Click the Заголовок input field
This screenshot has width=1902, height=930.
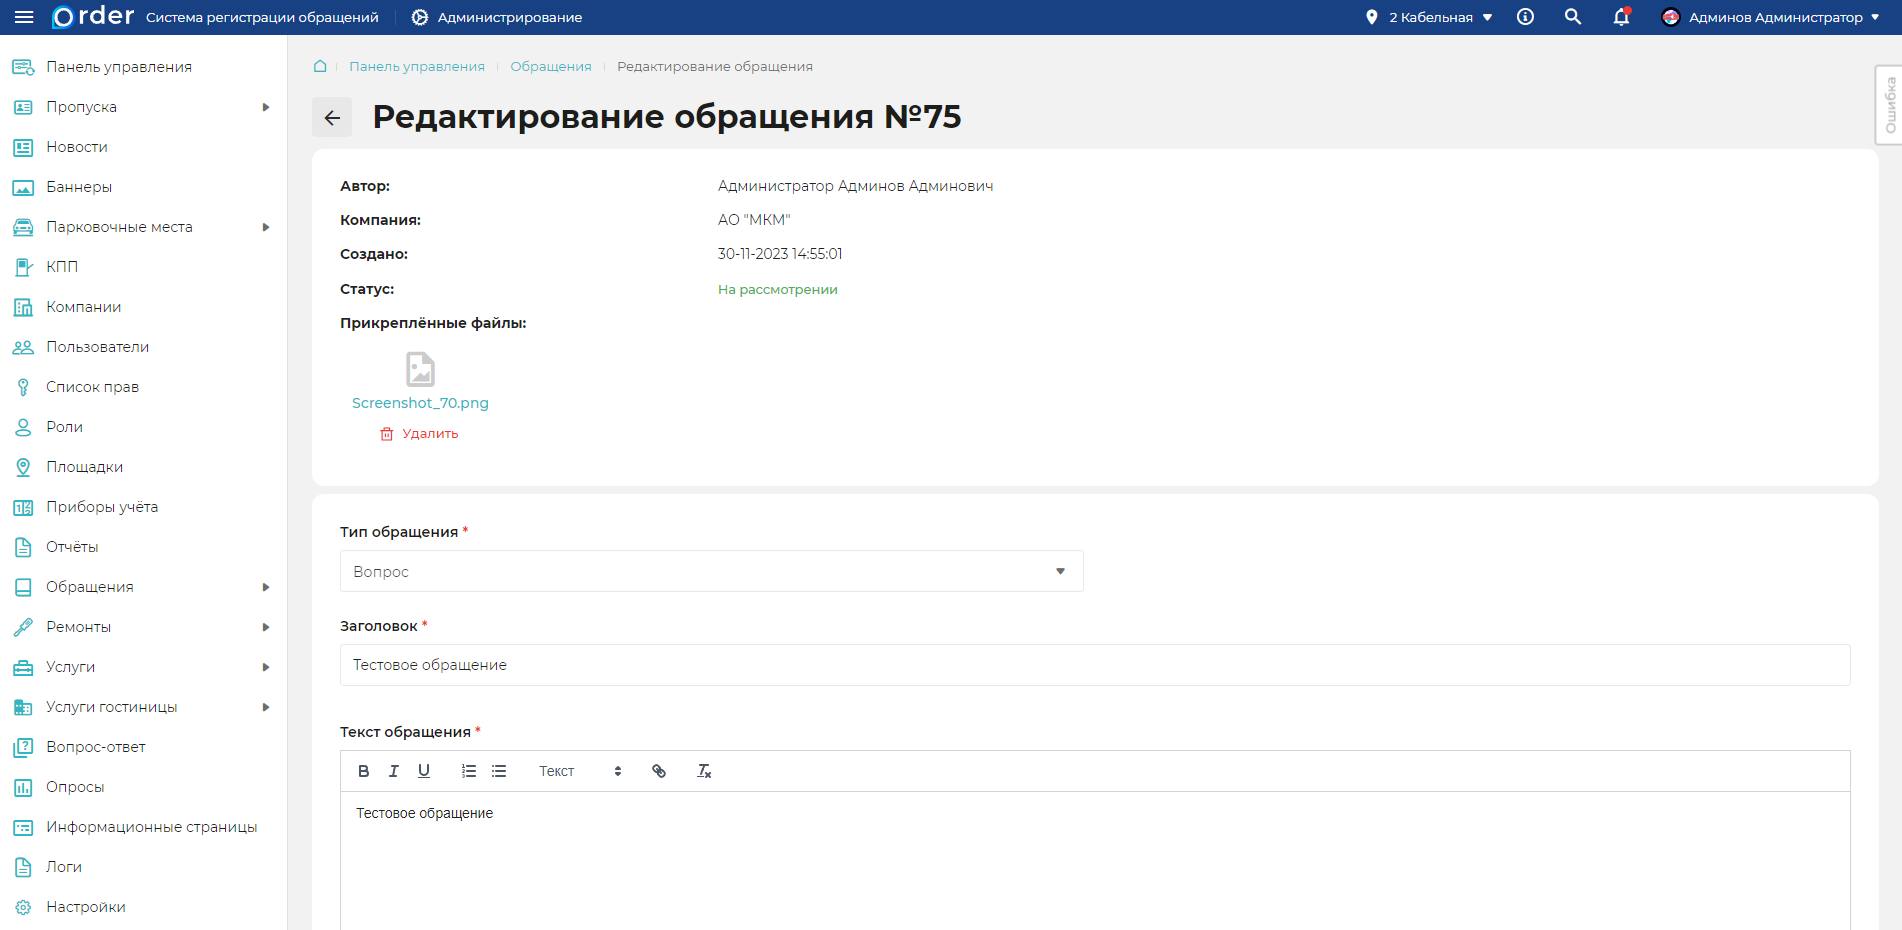tap(1094, 665)
